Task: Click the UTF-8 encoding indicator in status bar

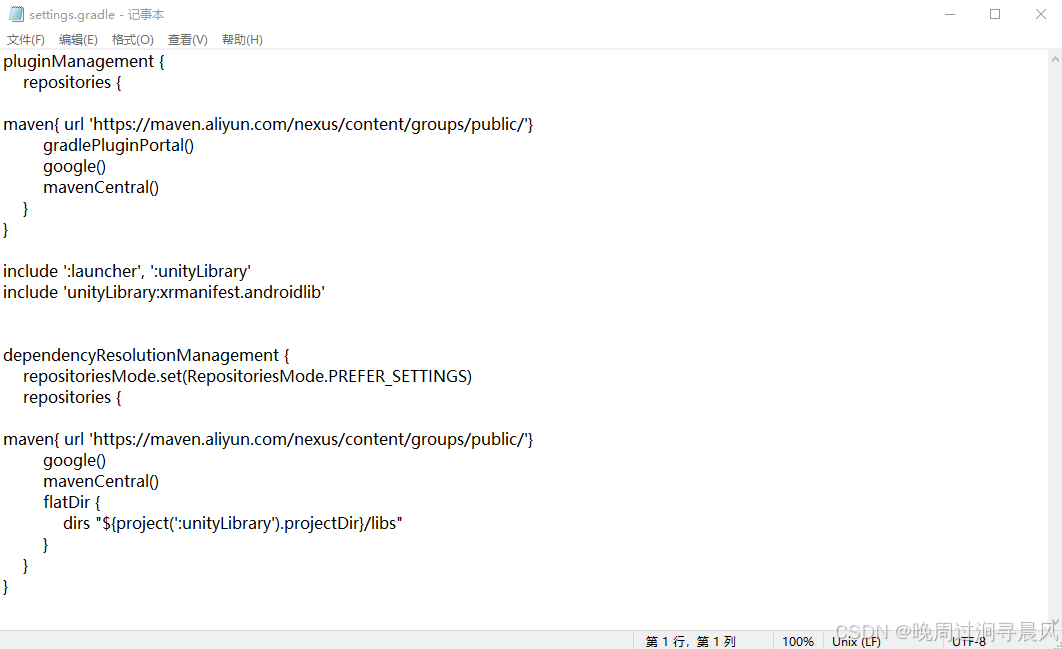Action: tap(968, 641)
